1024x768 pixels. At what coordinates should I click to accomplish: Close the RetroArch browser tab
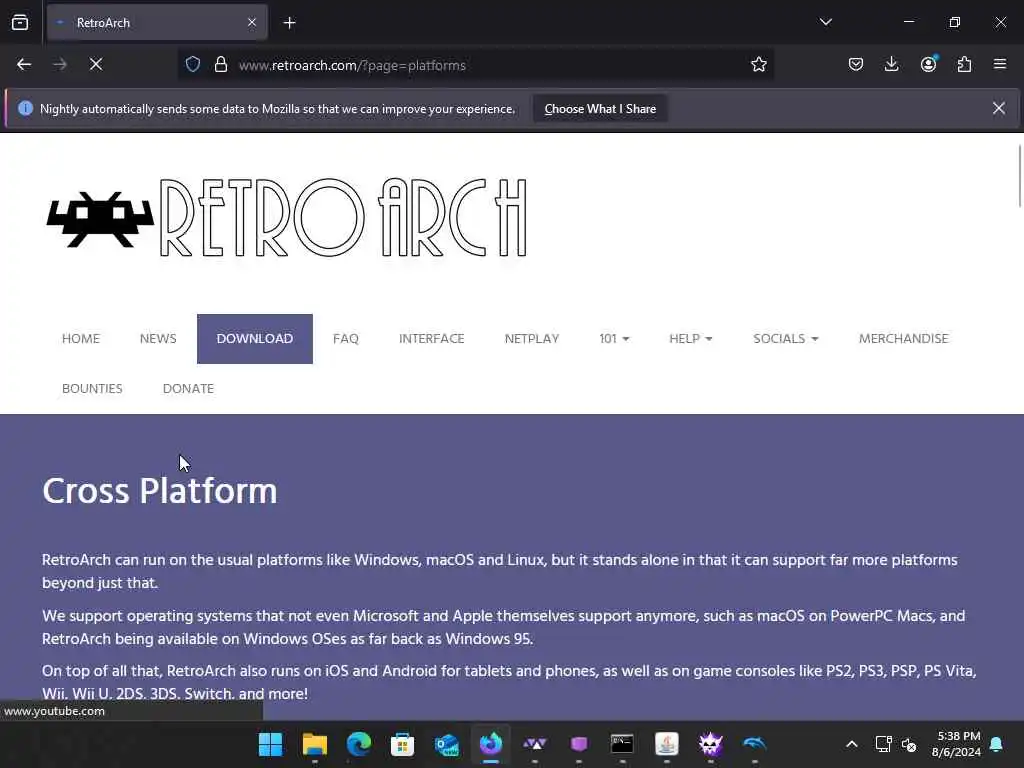click(252, 23)
